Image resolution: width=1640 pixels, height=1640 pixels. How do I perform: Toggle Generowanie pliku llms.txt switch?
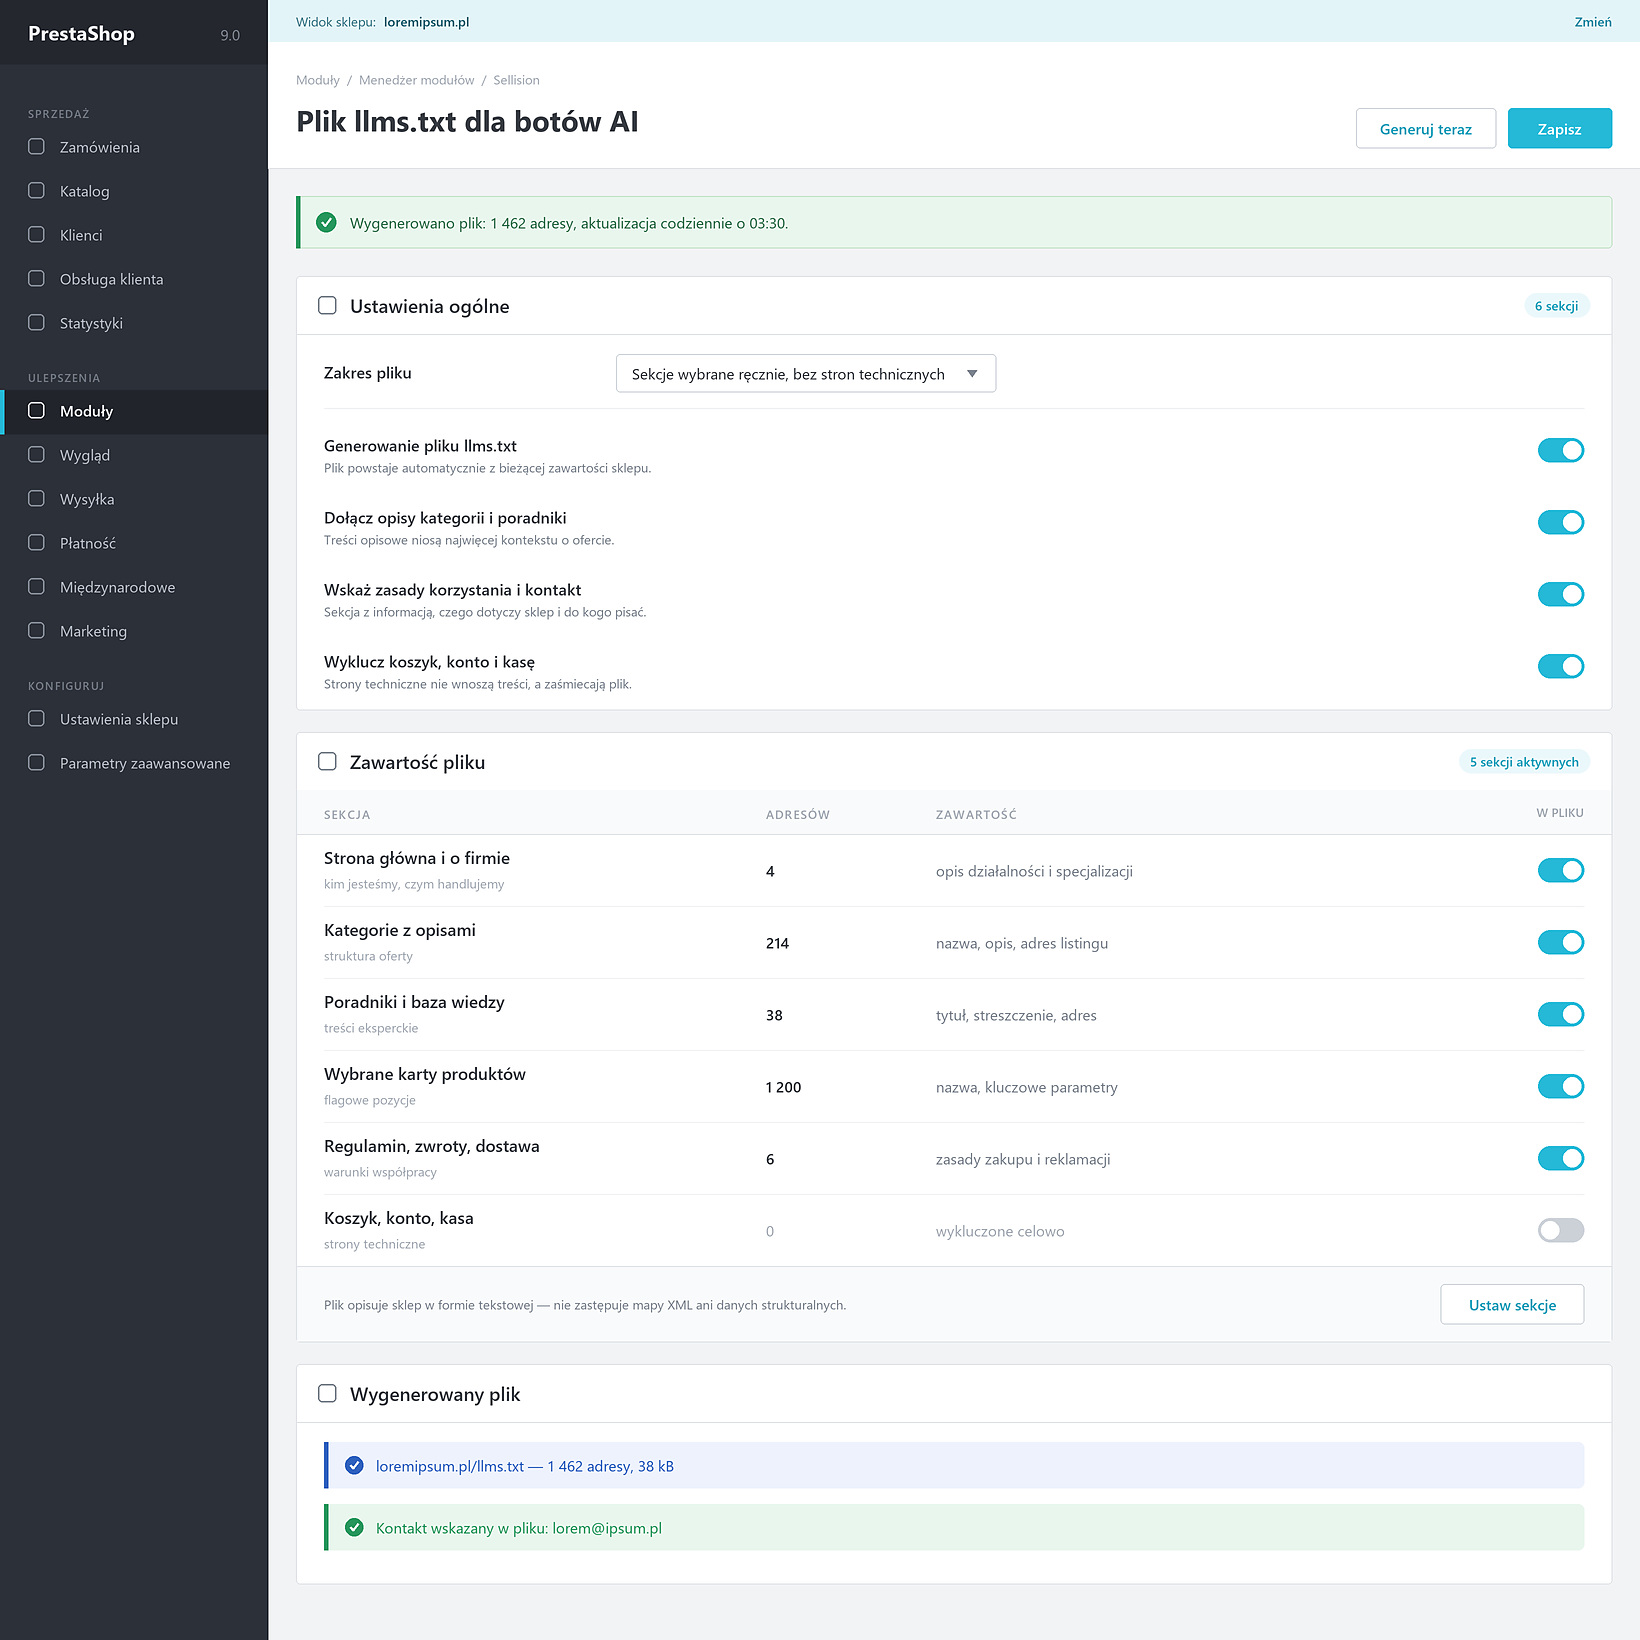1560,451
